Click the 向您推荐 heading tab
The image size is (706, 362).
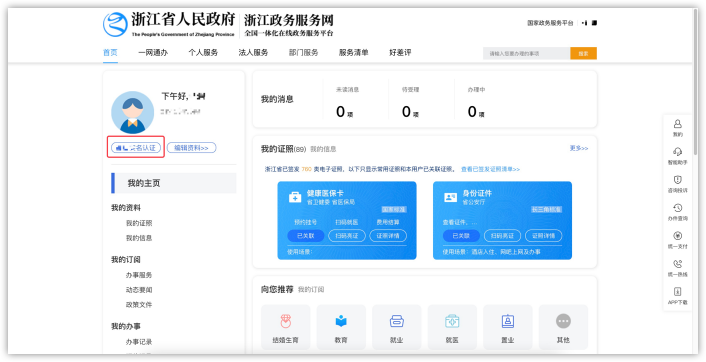277,289
